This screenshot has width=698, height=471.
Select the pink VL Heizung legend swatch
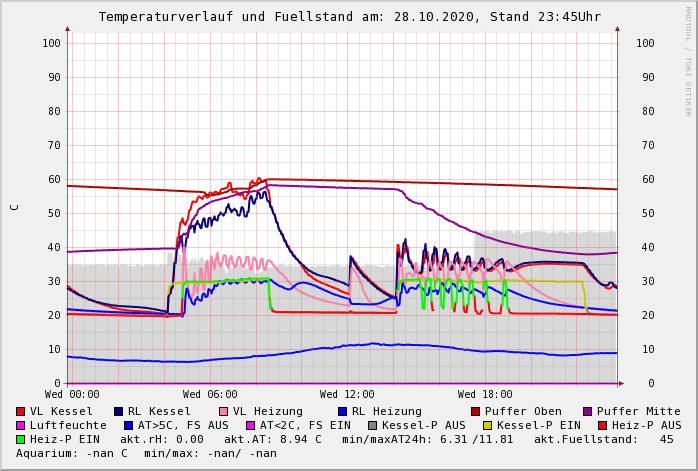[223, 412]
